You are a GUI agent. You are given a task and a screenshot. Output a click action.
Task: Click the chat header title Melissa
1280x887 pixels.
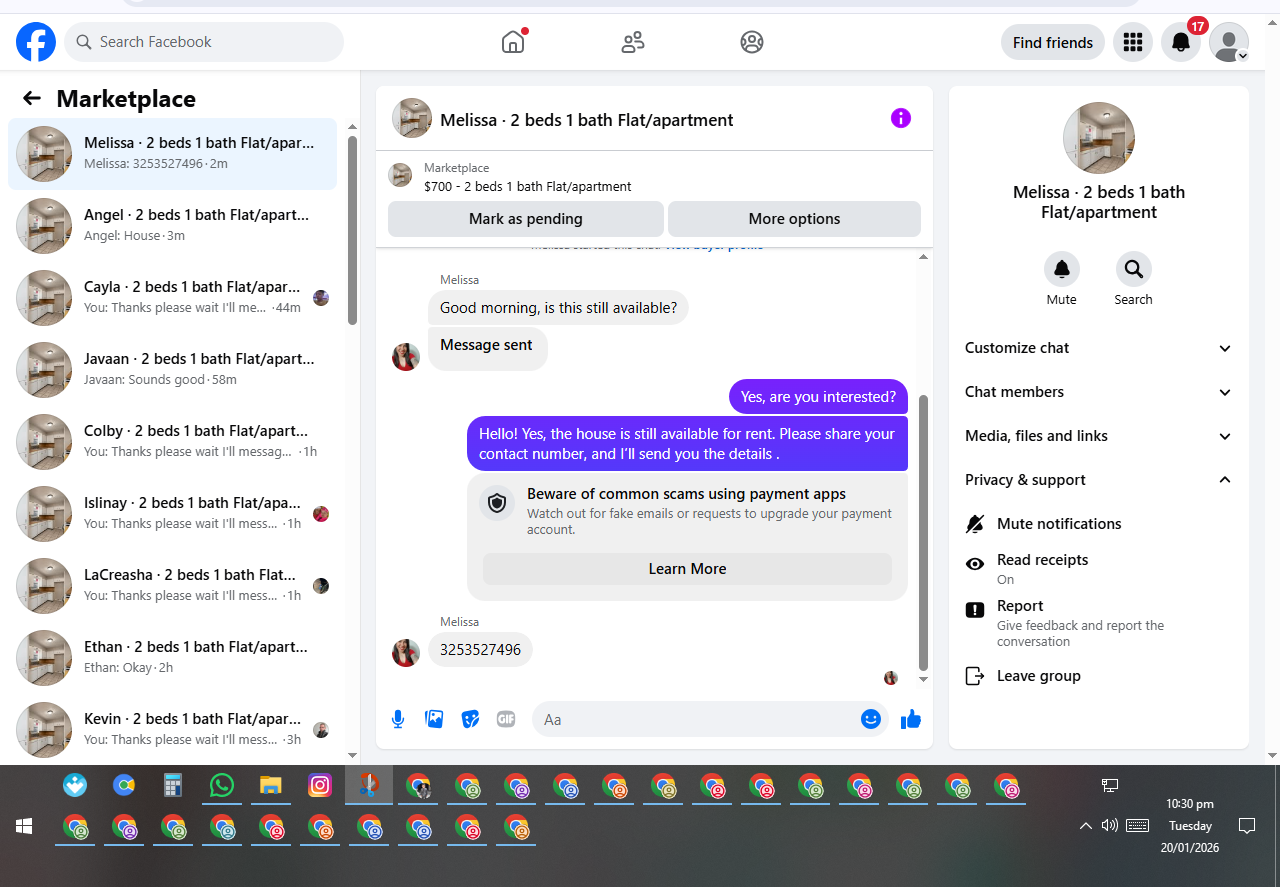(x=587, y=120)
